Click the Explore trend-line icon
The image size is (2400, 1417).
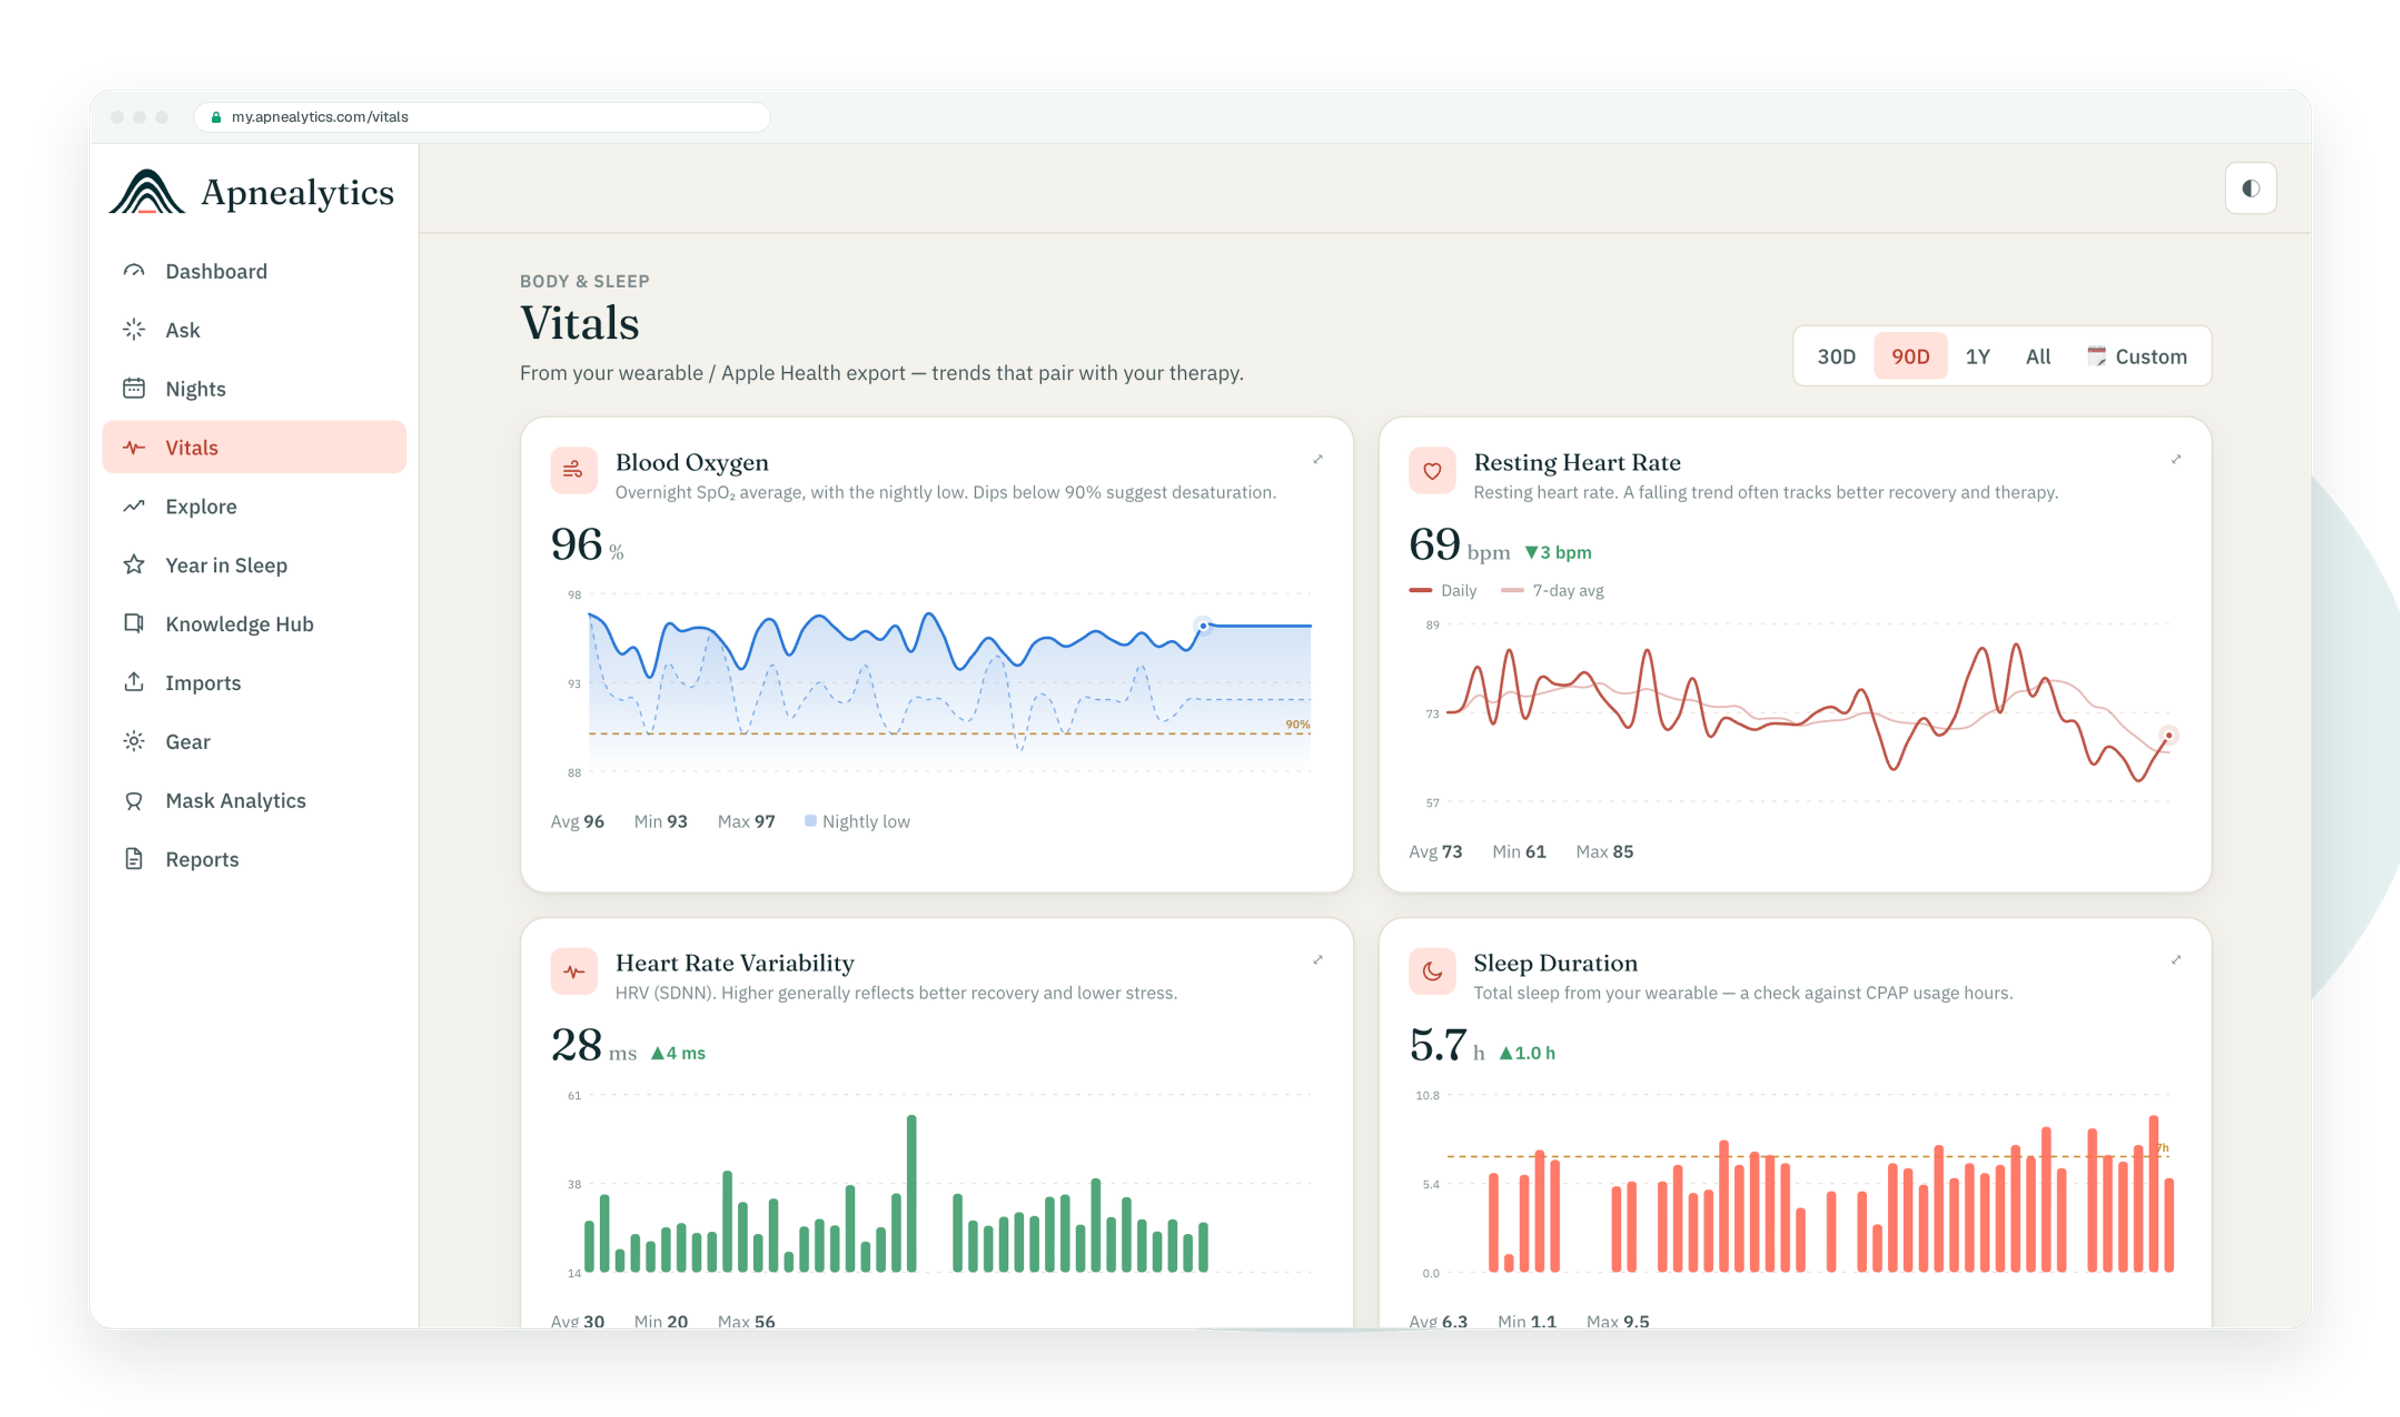click(134, 506)
